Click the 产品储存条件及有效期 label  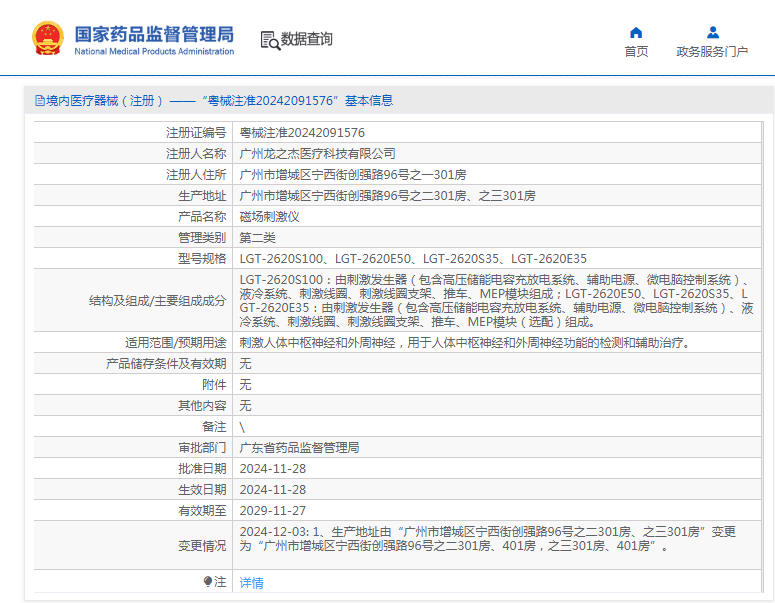tap(166, 364)
